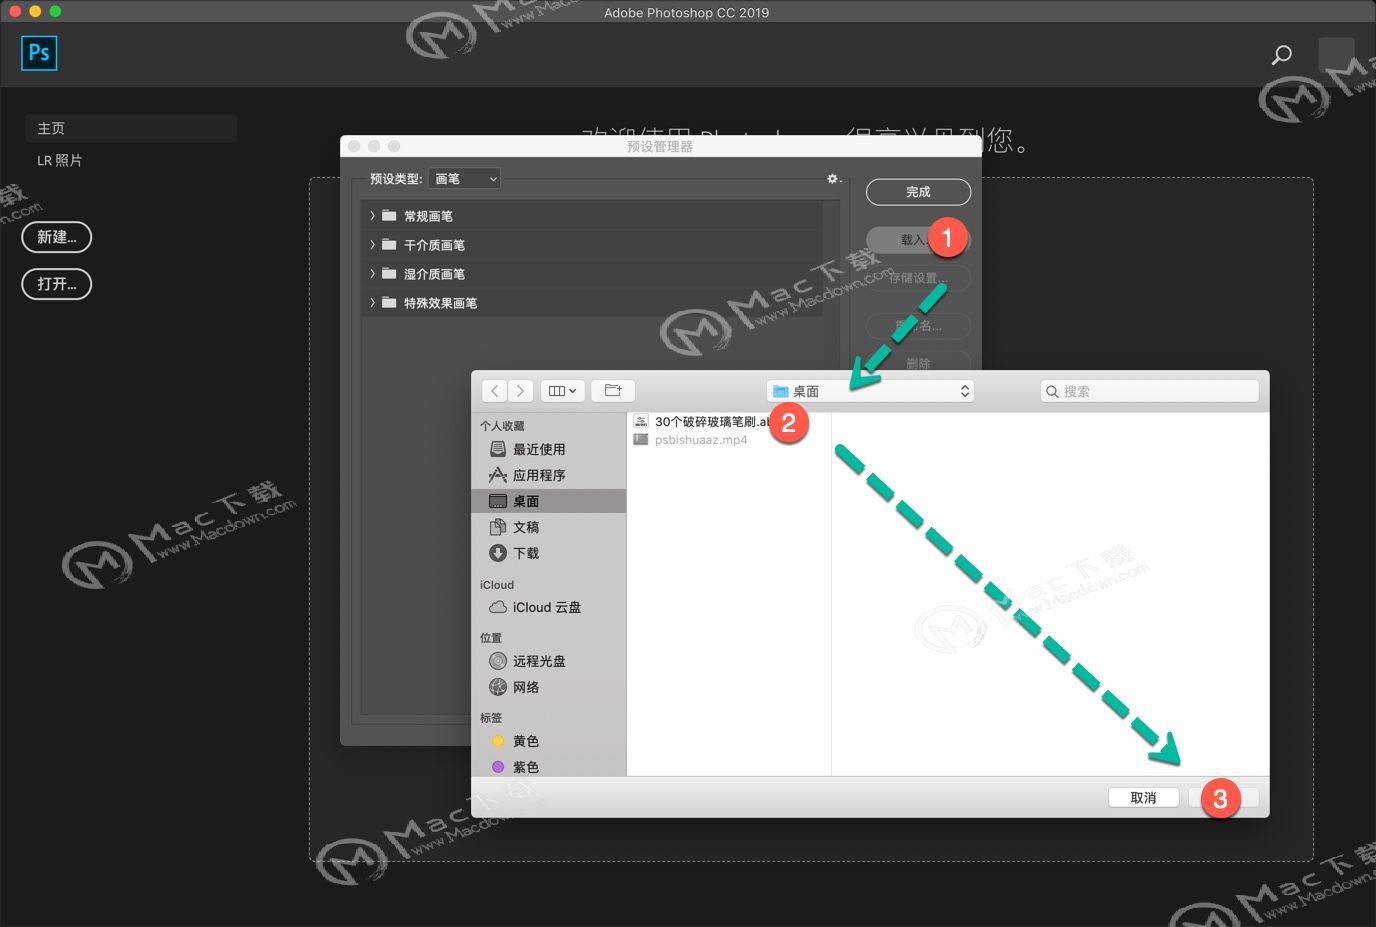This screenshot has width=1376, height=927.
Task: Expand the 常规画笔 folder
Action: pos(373,216)
